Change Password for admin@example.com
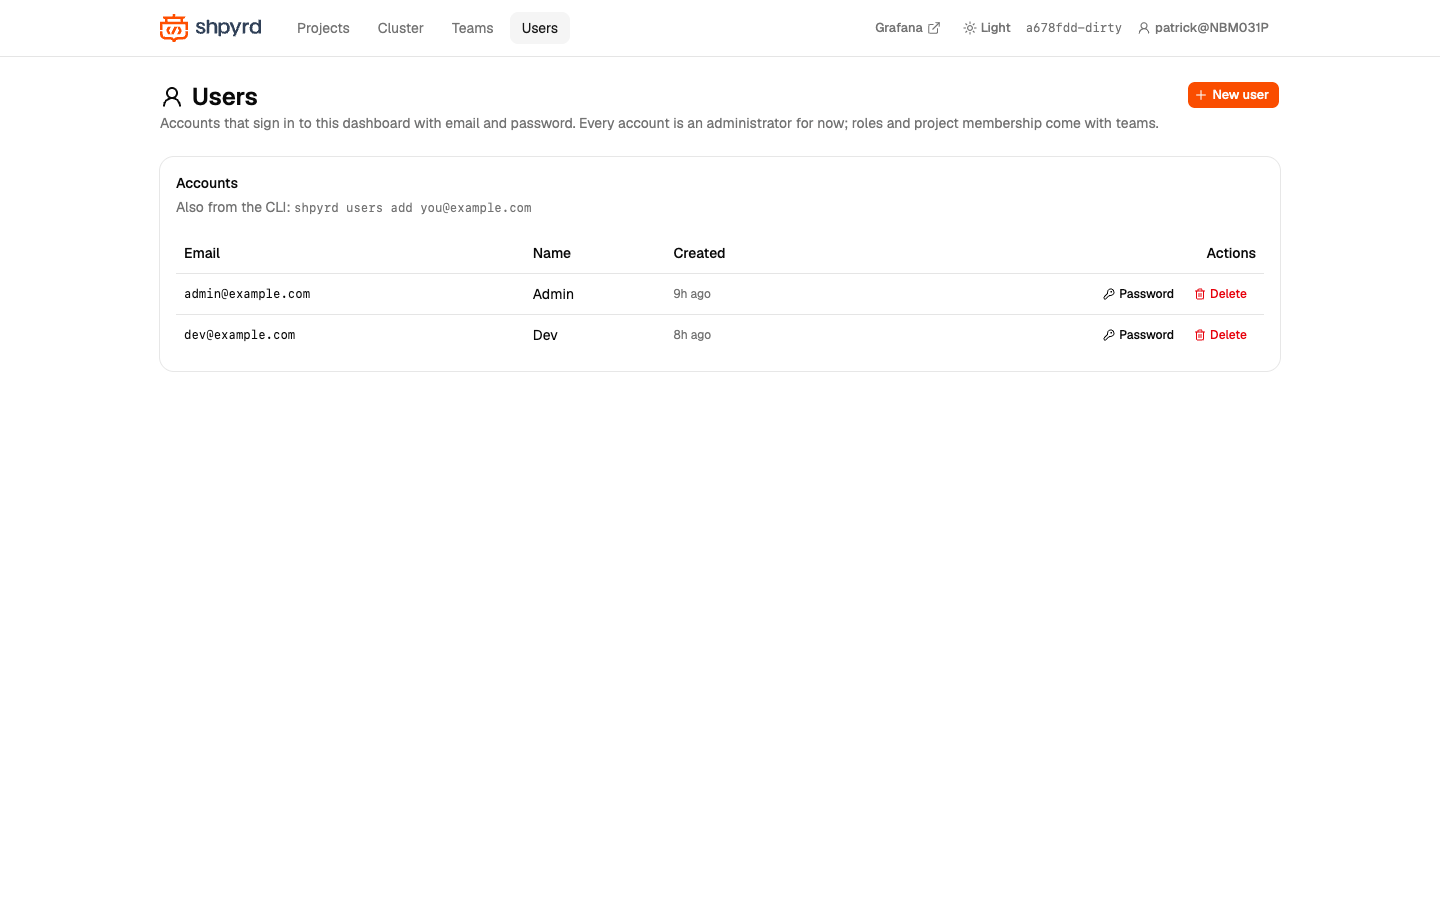This screenshot has height=900, width=1440. [x=1138, y=294]
